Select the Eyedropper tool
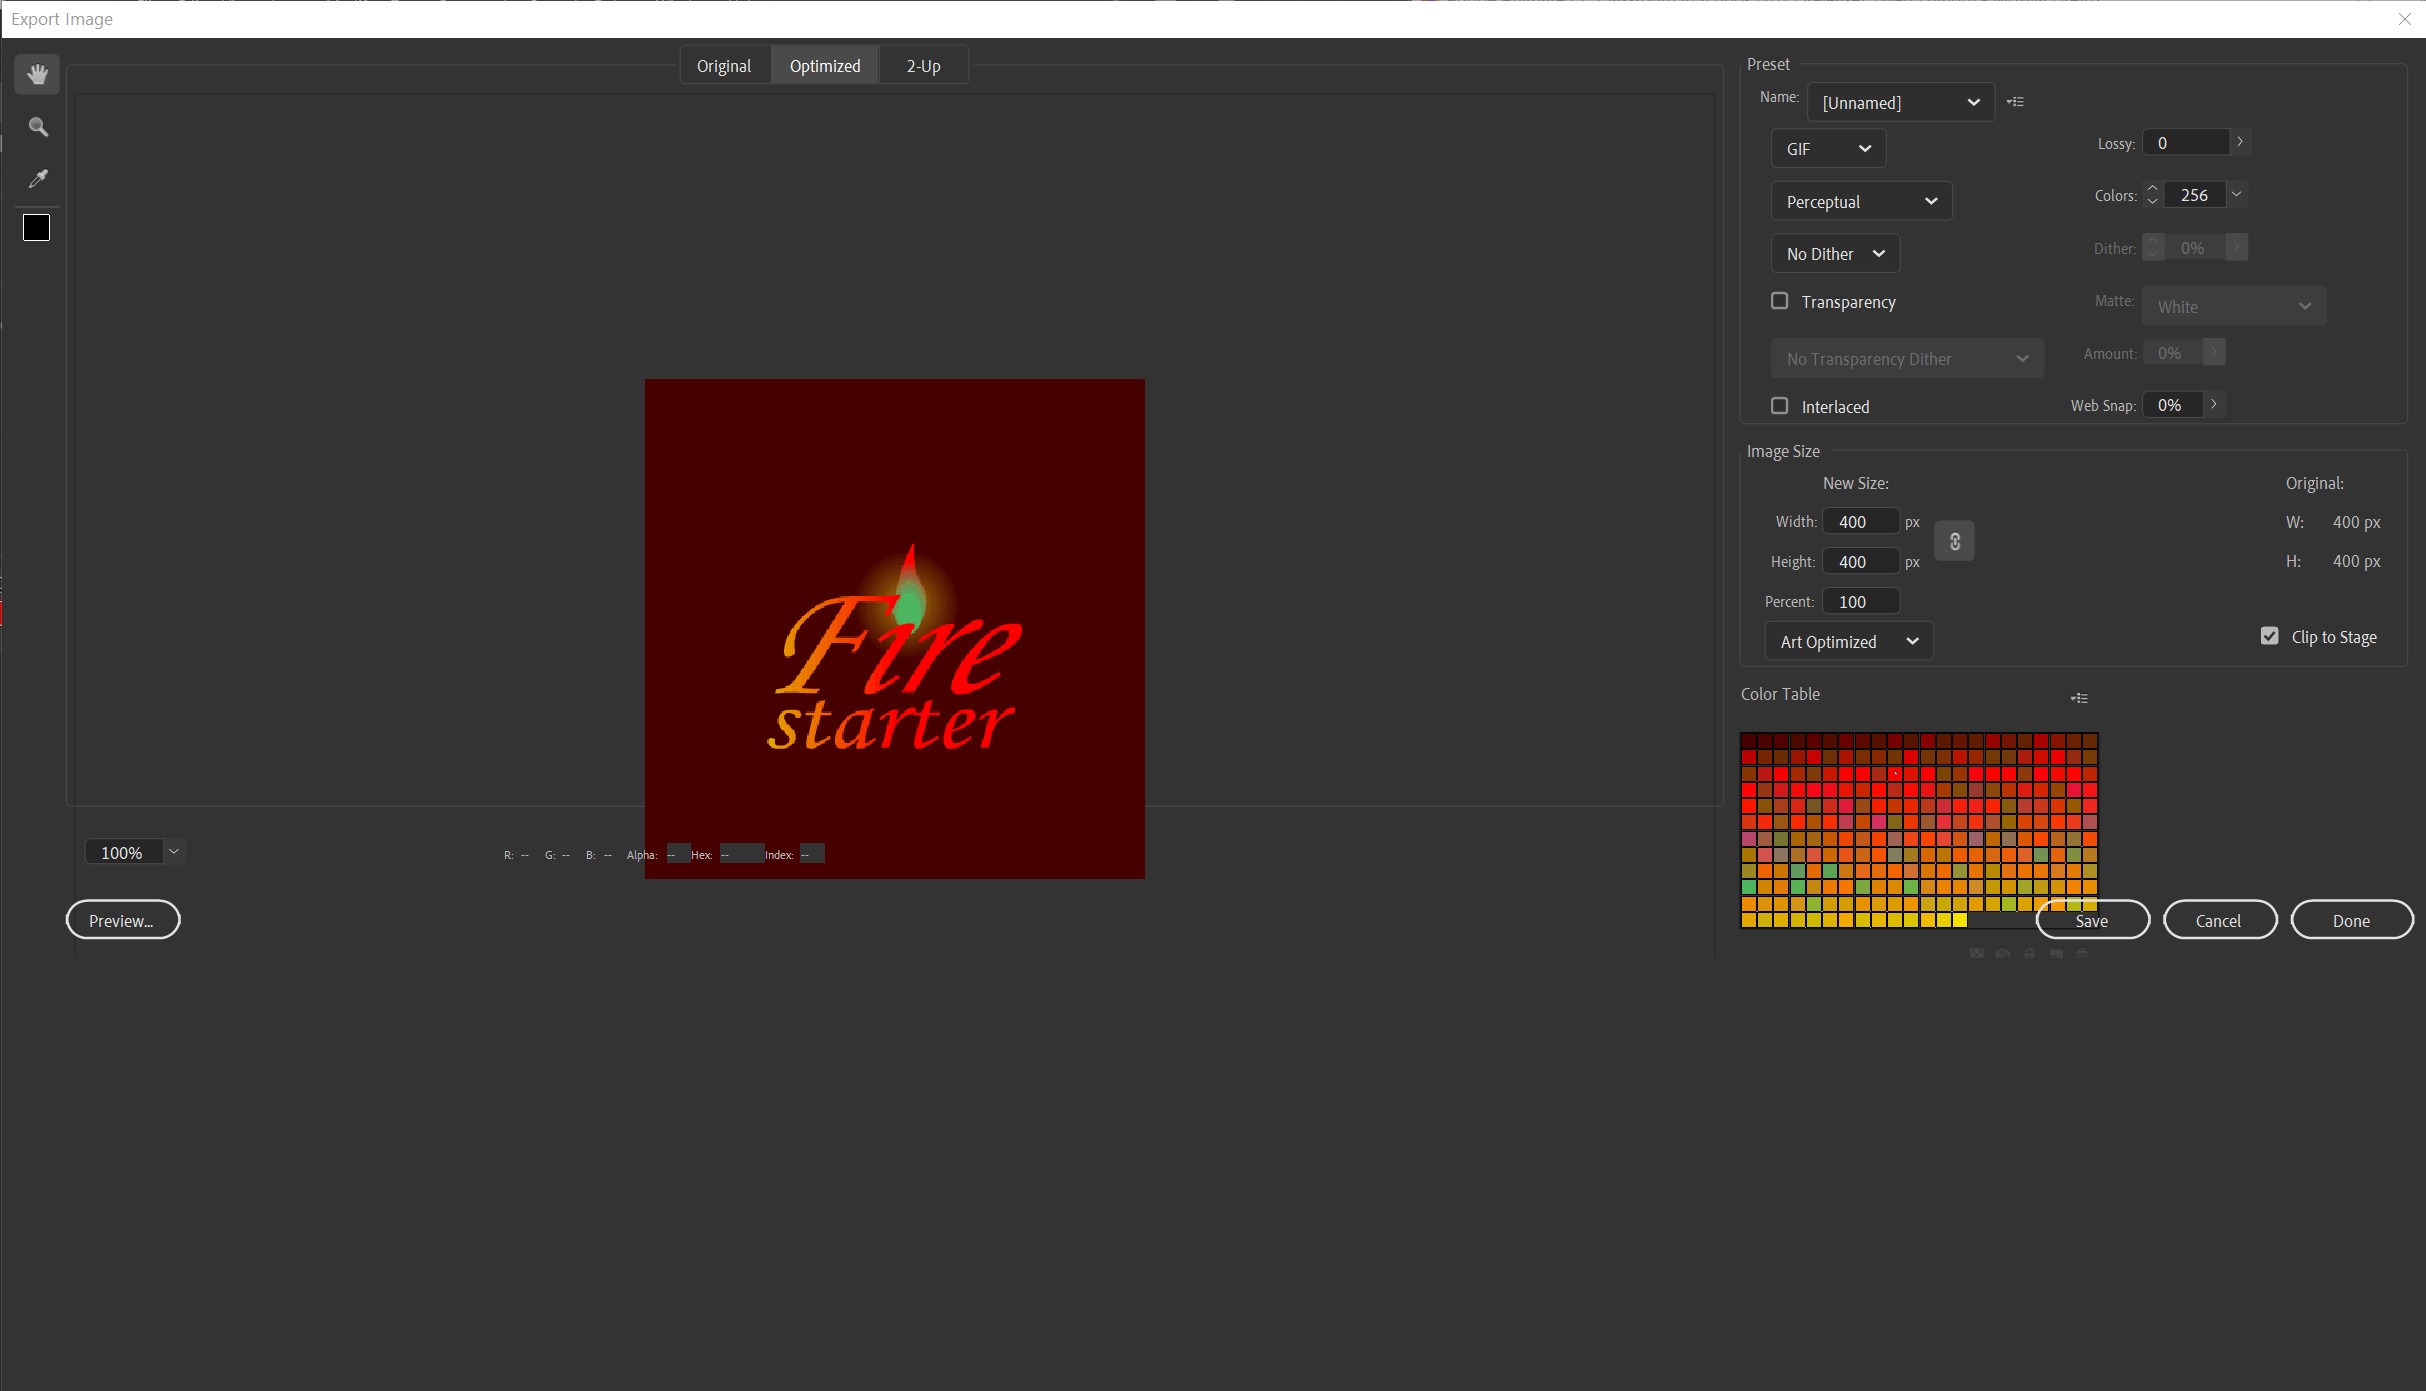 click(37, 179)
